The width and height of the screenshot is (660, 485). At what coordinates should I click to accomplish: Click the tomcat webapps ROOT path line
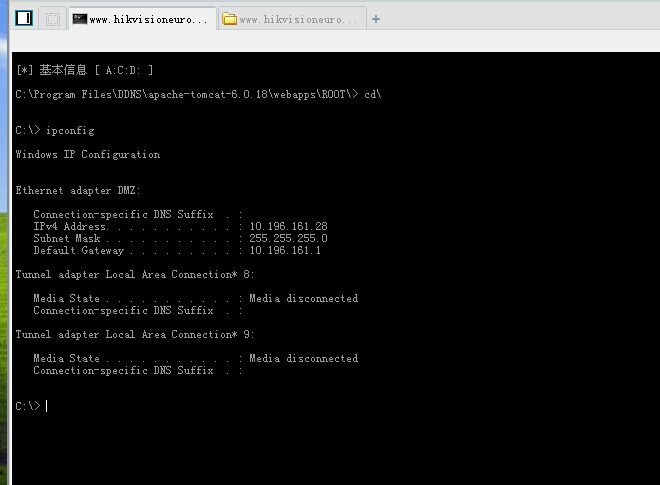(198, 94)
